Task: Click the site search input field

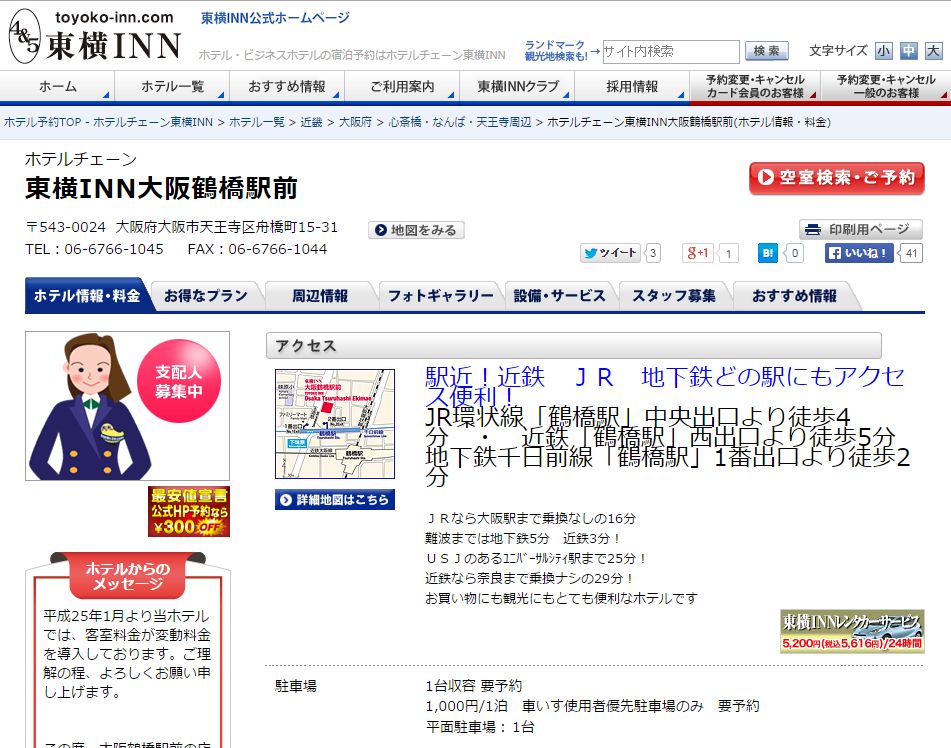Action: (670, 51)
